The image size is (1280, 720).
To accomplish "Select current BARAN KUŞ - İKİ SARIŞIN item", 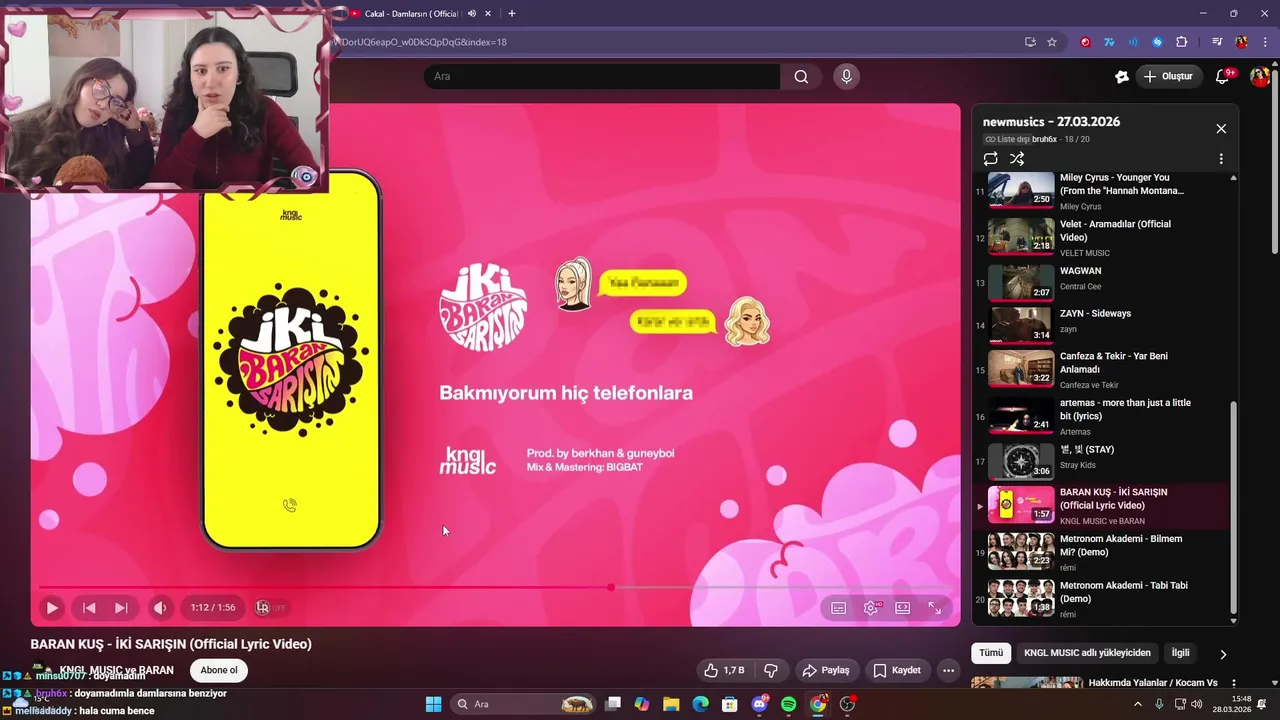I will [x=1099, y=506].
